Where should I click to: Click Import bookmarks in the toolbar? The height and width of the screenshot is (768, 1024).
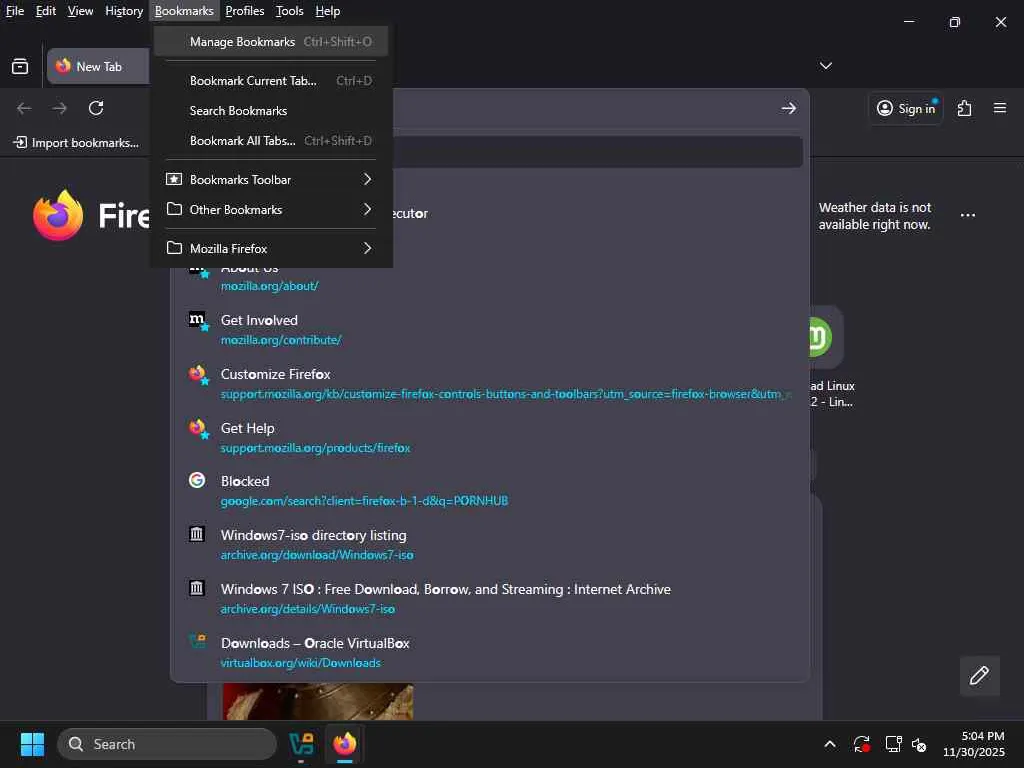(x=76, y=142)
